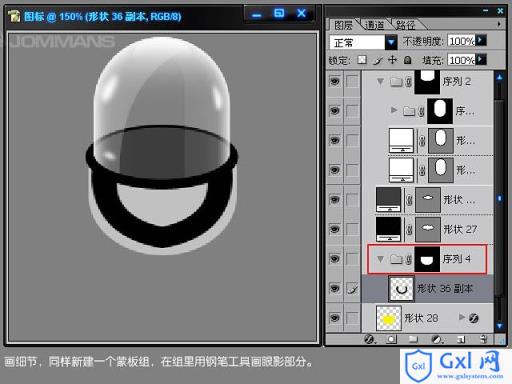Click the folder icon of 序列 2 group
Viewport: 512px width, 384px height.
coord(396,81)
